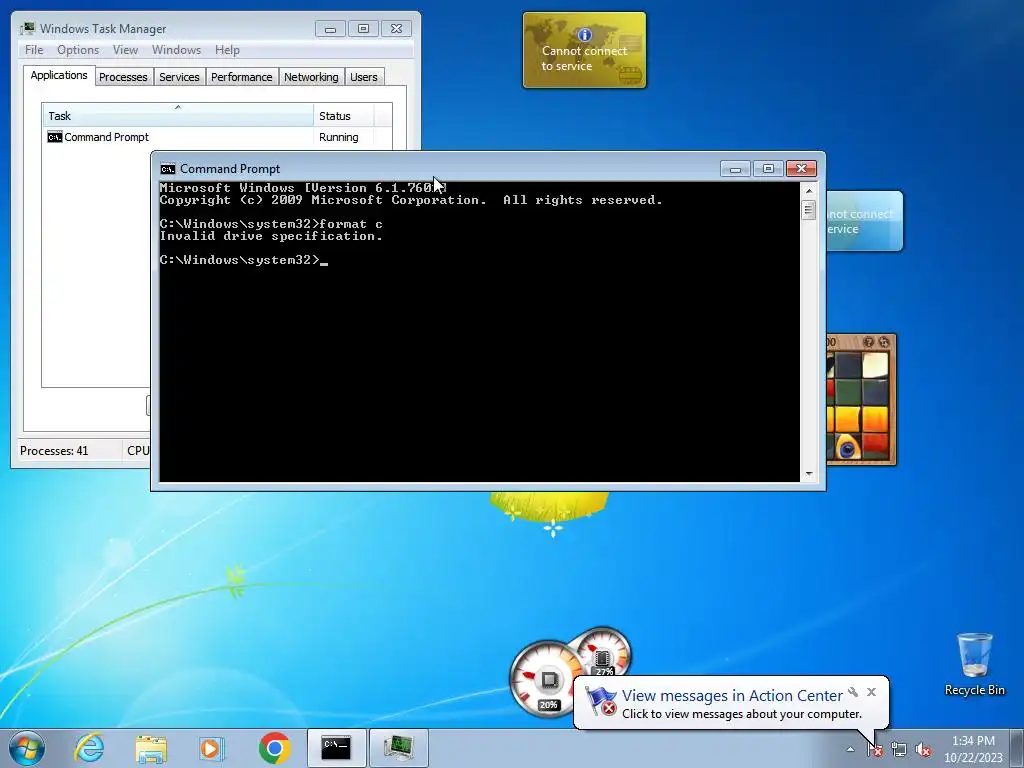
Task: Open the network tray icon
Action: pyautogui.click(x=899, y=750)
